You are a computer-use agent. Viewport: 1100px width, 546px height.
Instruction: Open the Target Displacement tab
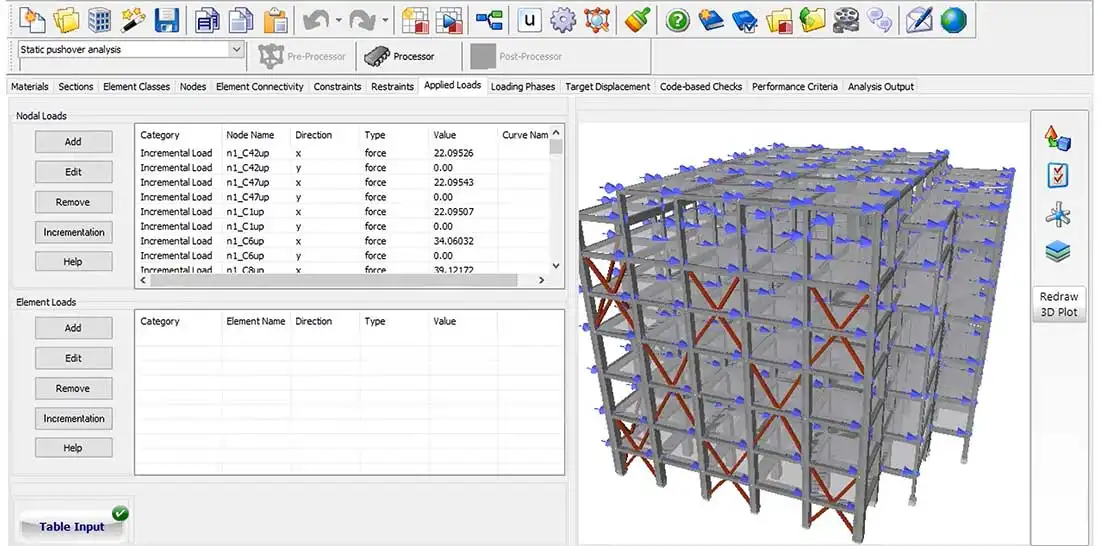608,86
